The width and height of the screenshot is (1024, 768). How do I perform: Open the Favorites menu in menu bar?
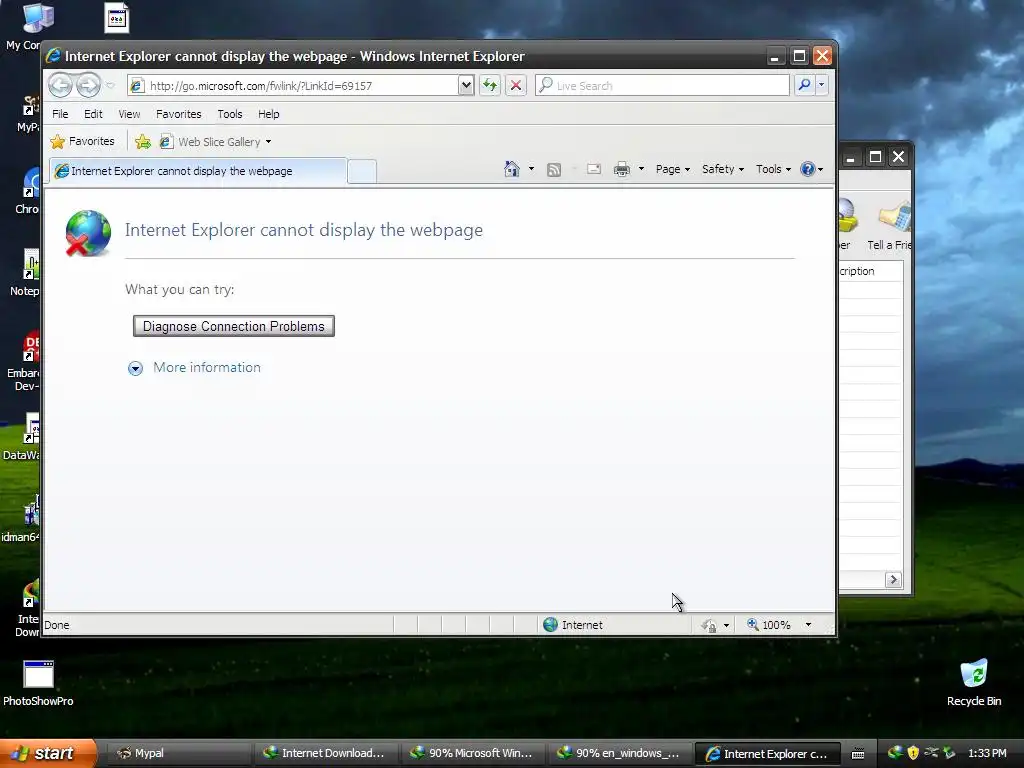click(178, 114)
